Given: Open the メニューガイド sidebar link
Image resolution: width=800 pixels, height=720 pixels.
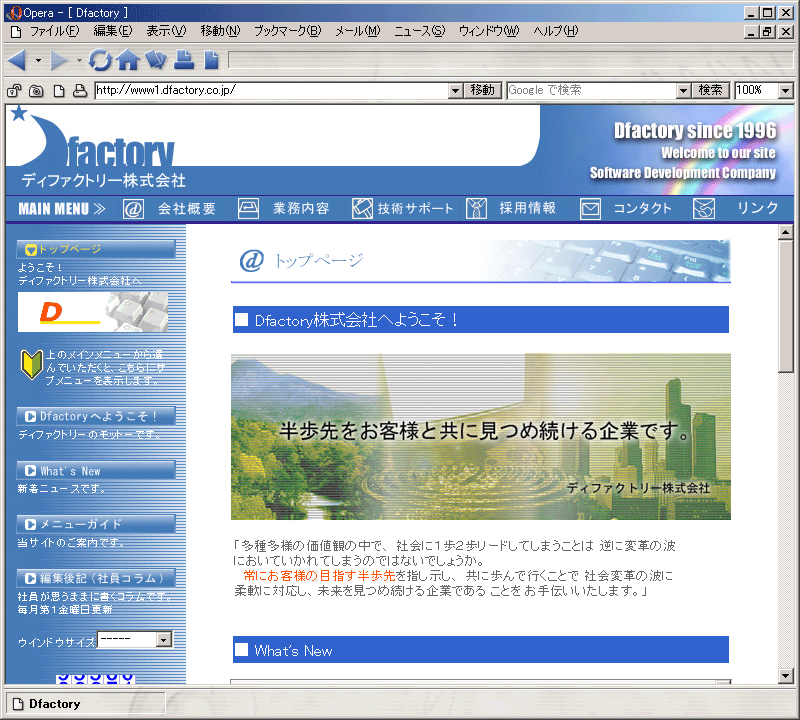Looking at the screenshot, I should tap(96, 524).
